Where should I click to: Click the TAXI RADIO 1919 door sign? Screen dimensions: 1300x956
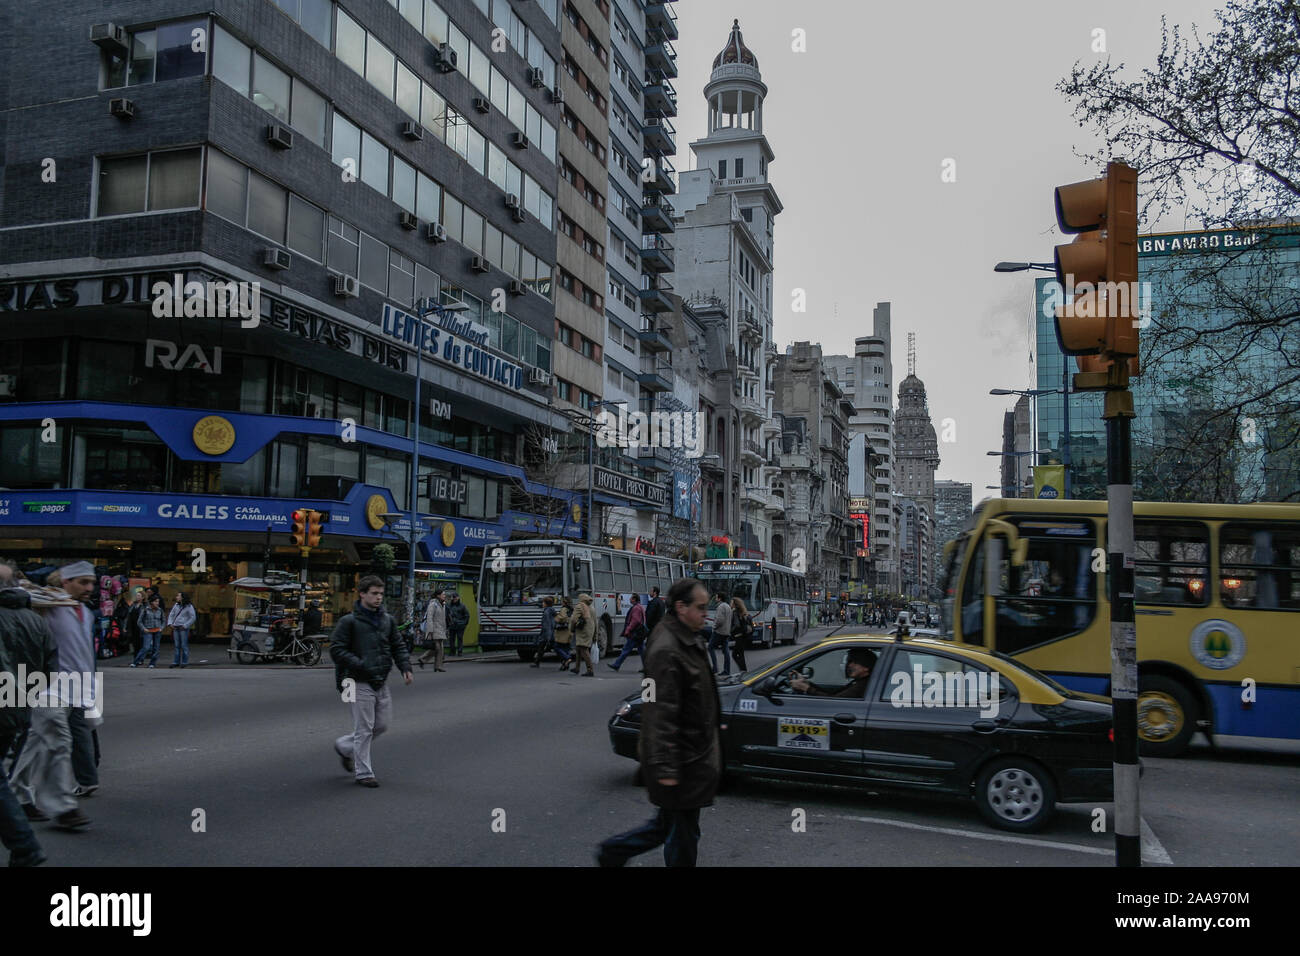tap(803, 732)
